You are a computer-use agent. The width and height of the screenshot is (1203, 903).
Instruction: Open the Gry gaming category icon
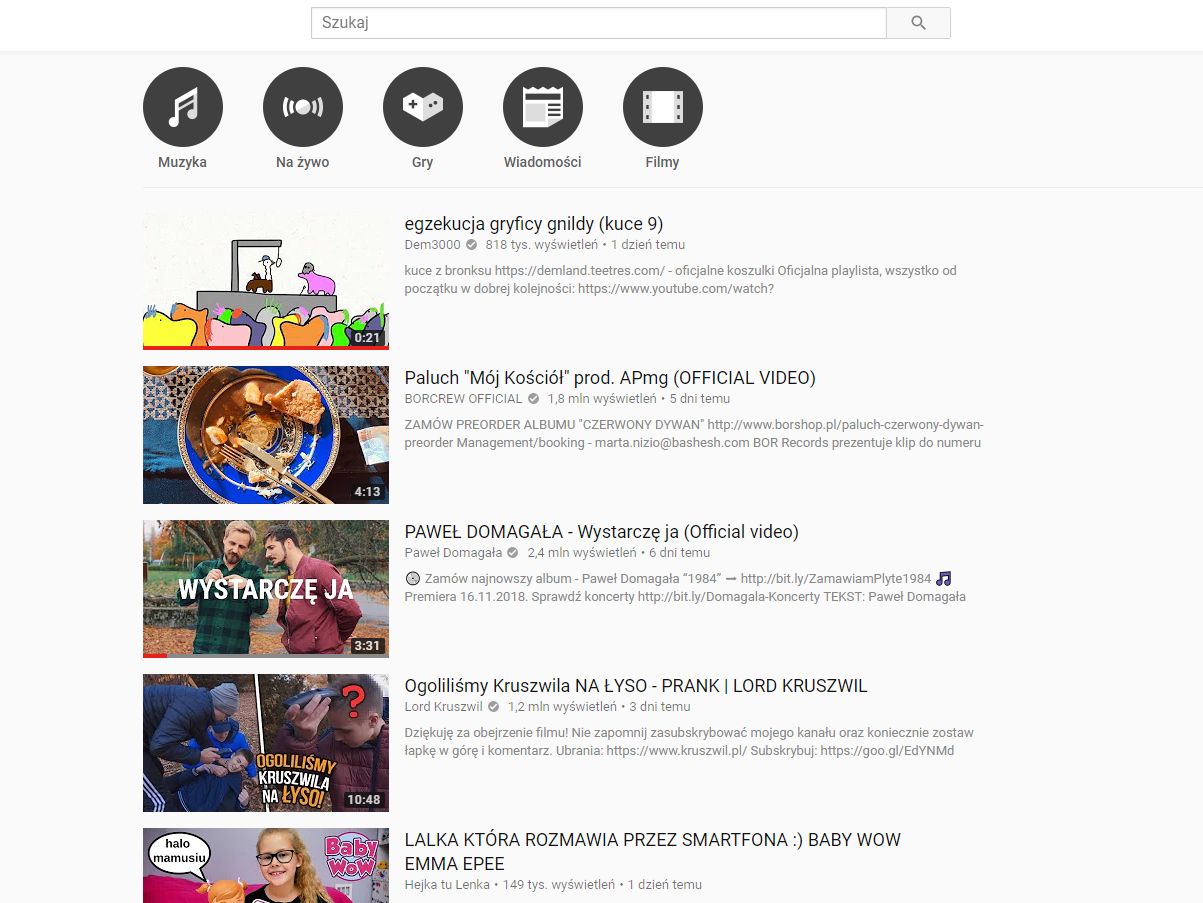point(423,107)
